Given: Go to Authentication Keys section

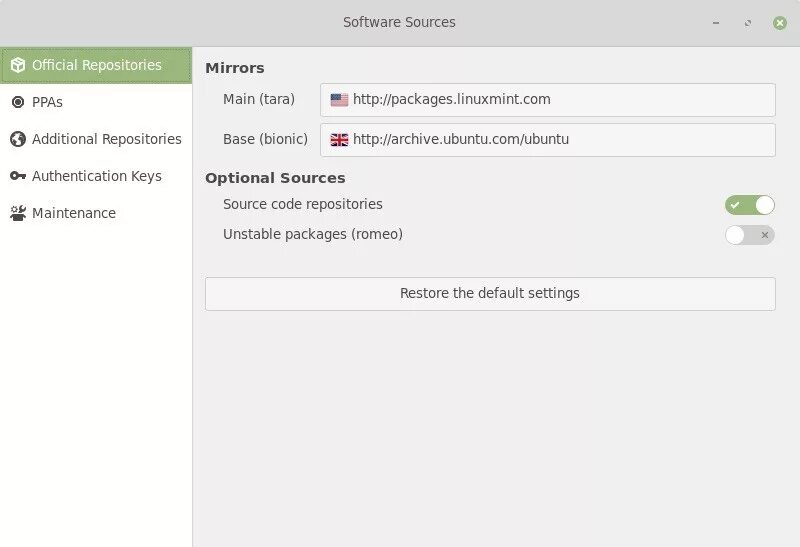Looking at the screenshot, I should click(x=96, y=176).
